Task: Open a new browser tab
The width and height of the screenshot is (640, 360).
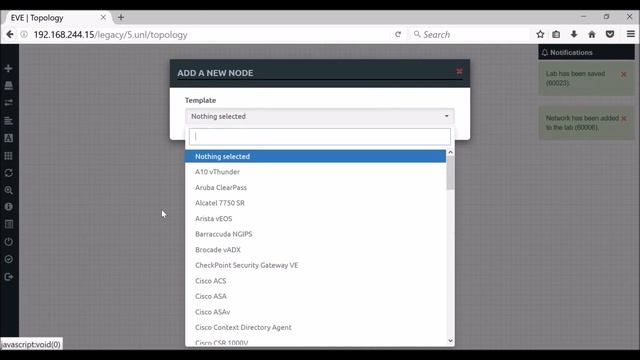Action: click(121, 18)
